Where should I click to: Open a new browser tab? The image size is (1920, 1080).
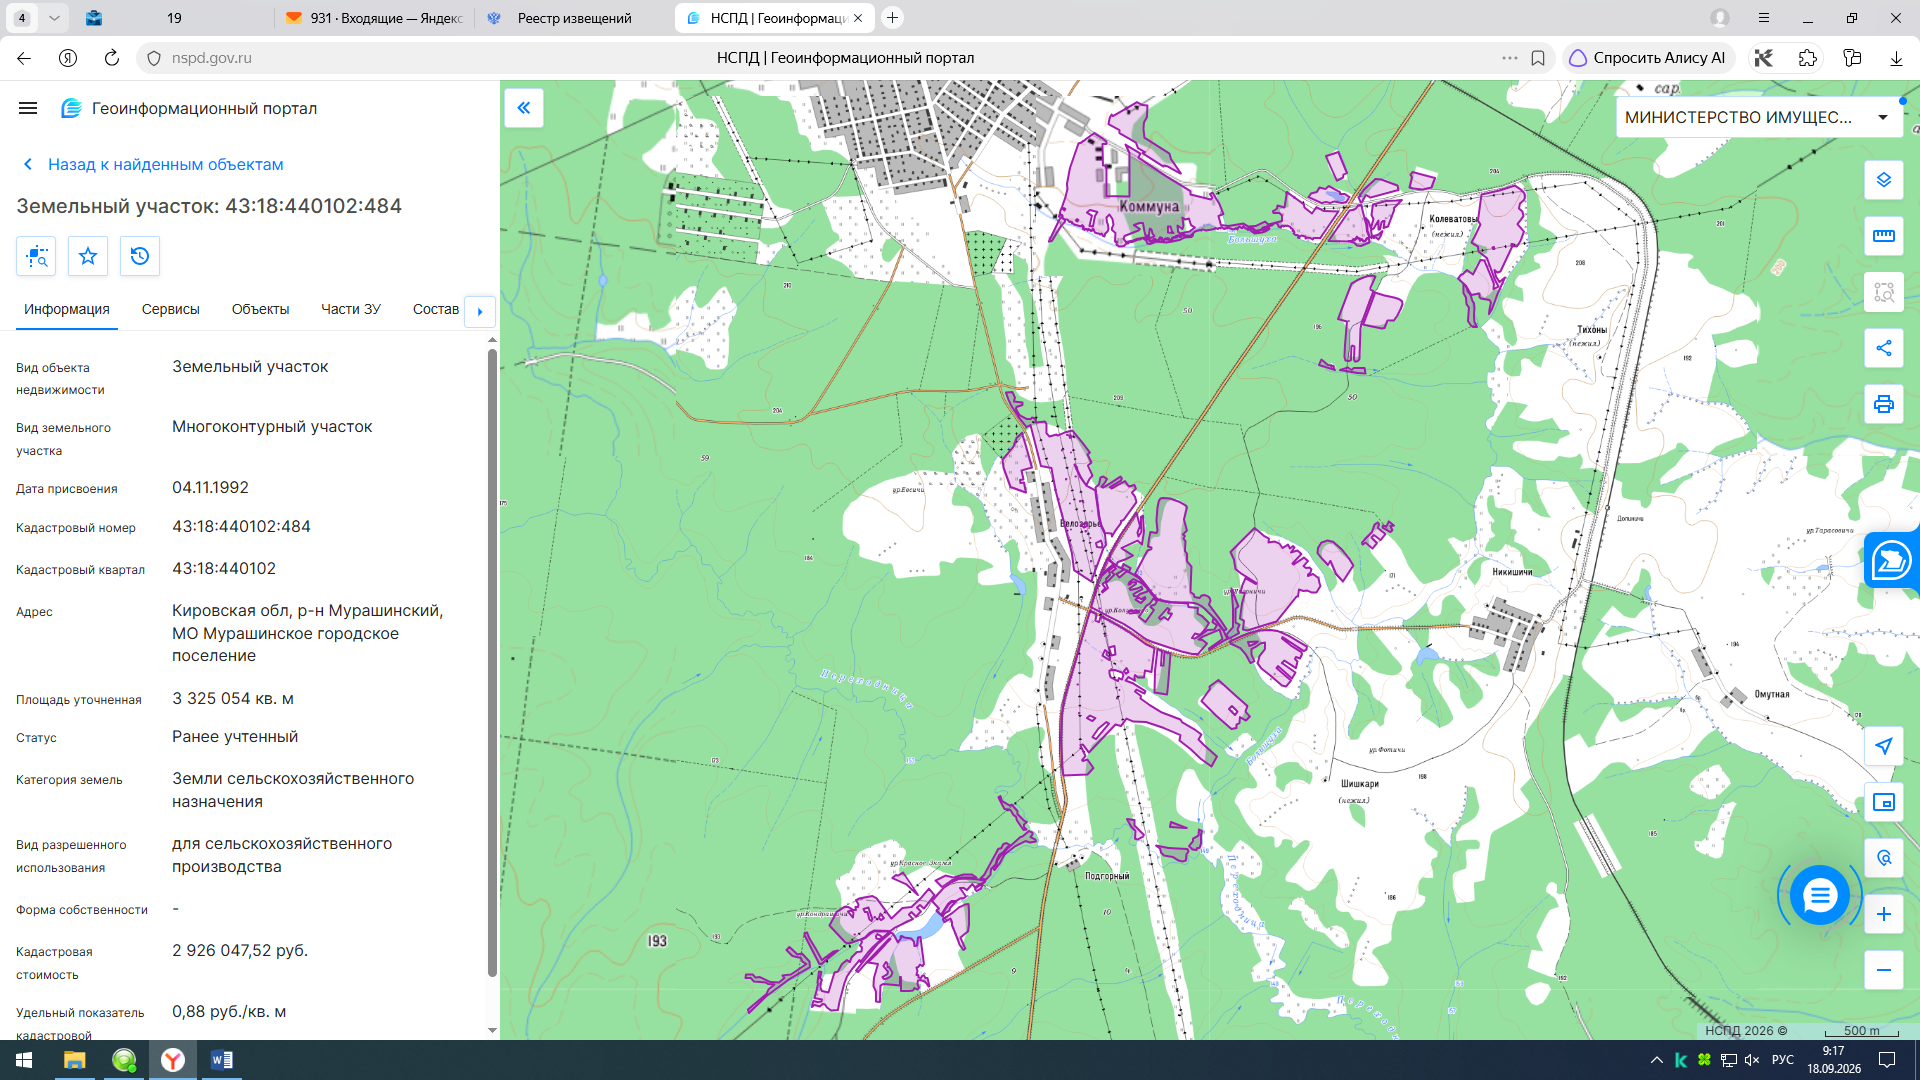(892, 18)
